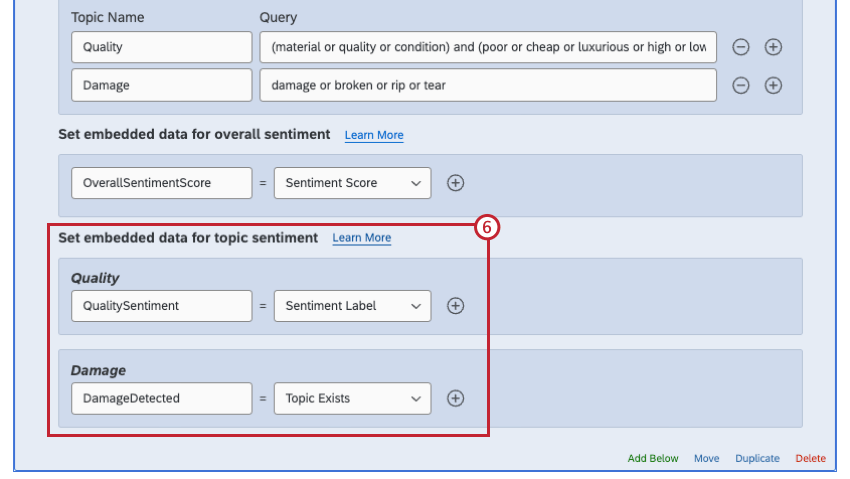The height and width of the screenshot is (479, 850).
Task: Open the Sentiment Score dropdown
Action: 352,183
